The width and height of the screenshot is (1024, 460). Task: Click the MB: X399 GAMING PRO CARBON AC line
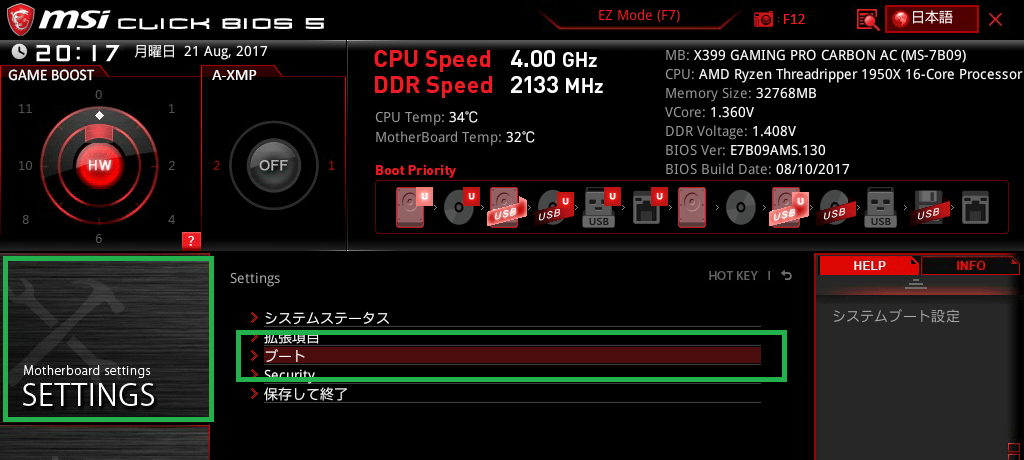tap(816, 55)
